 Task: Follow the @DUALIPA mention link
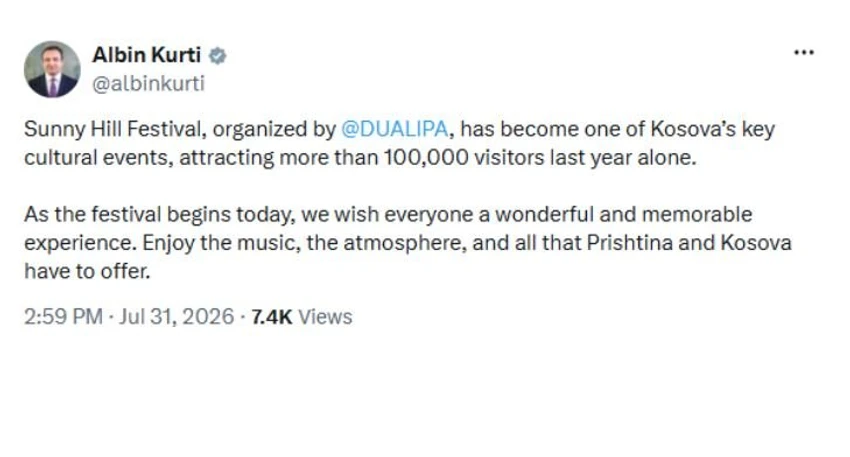click(x=395, y=129)
